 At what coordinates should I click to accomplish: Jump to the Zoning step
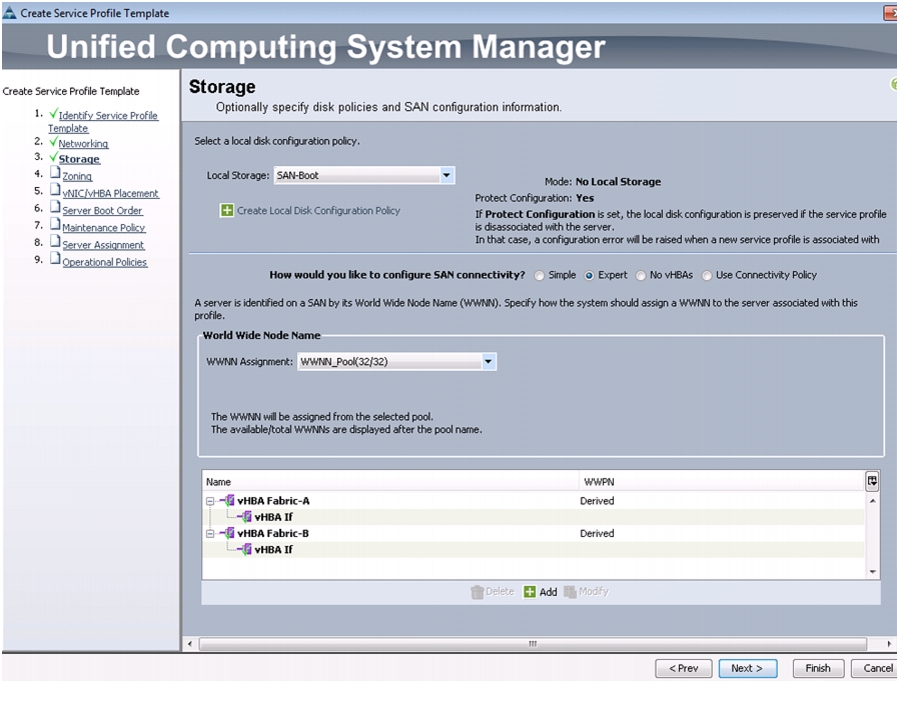click(x=77, y=176)
